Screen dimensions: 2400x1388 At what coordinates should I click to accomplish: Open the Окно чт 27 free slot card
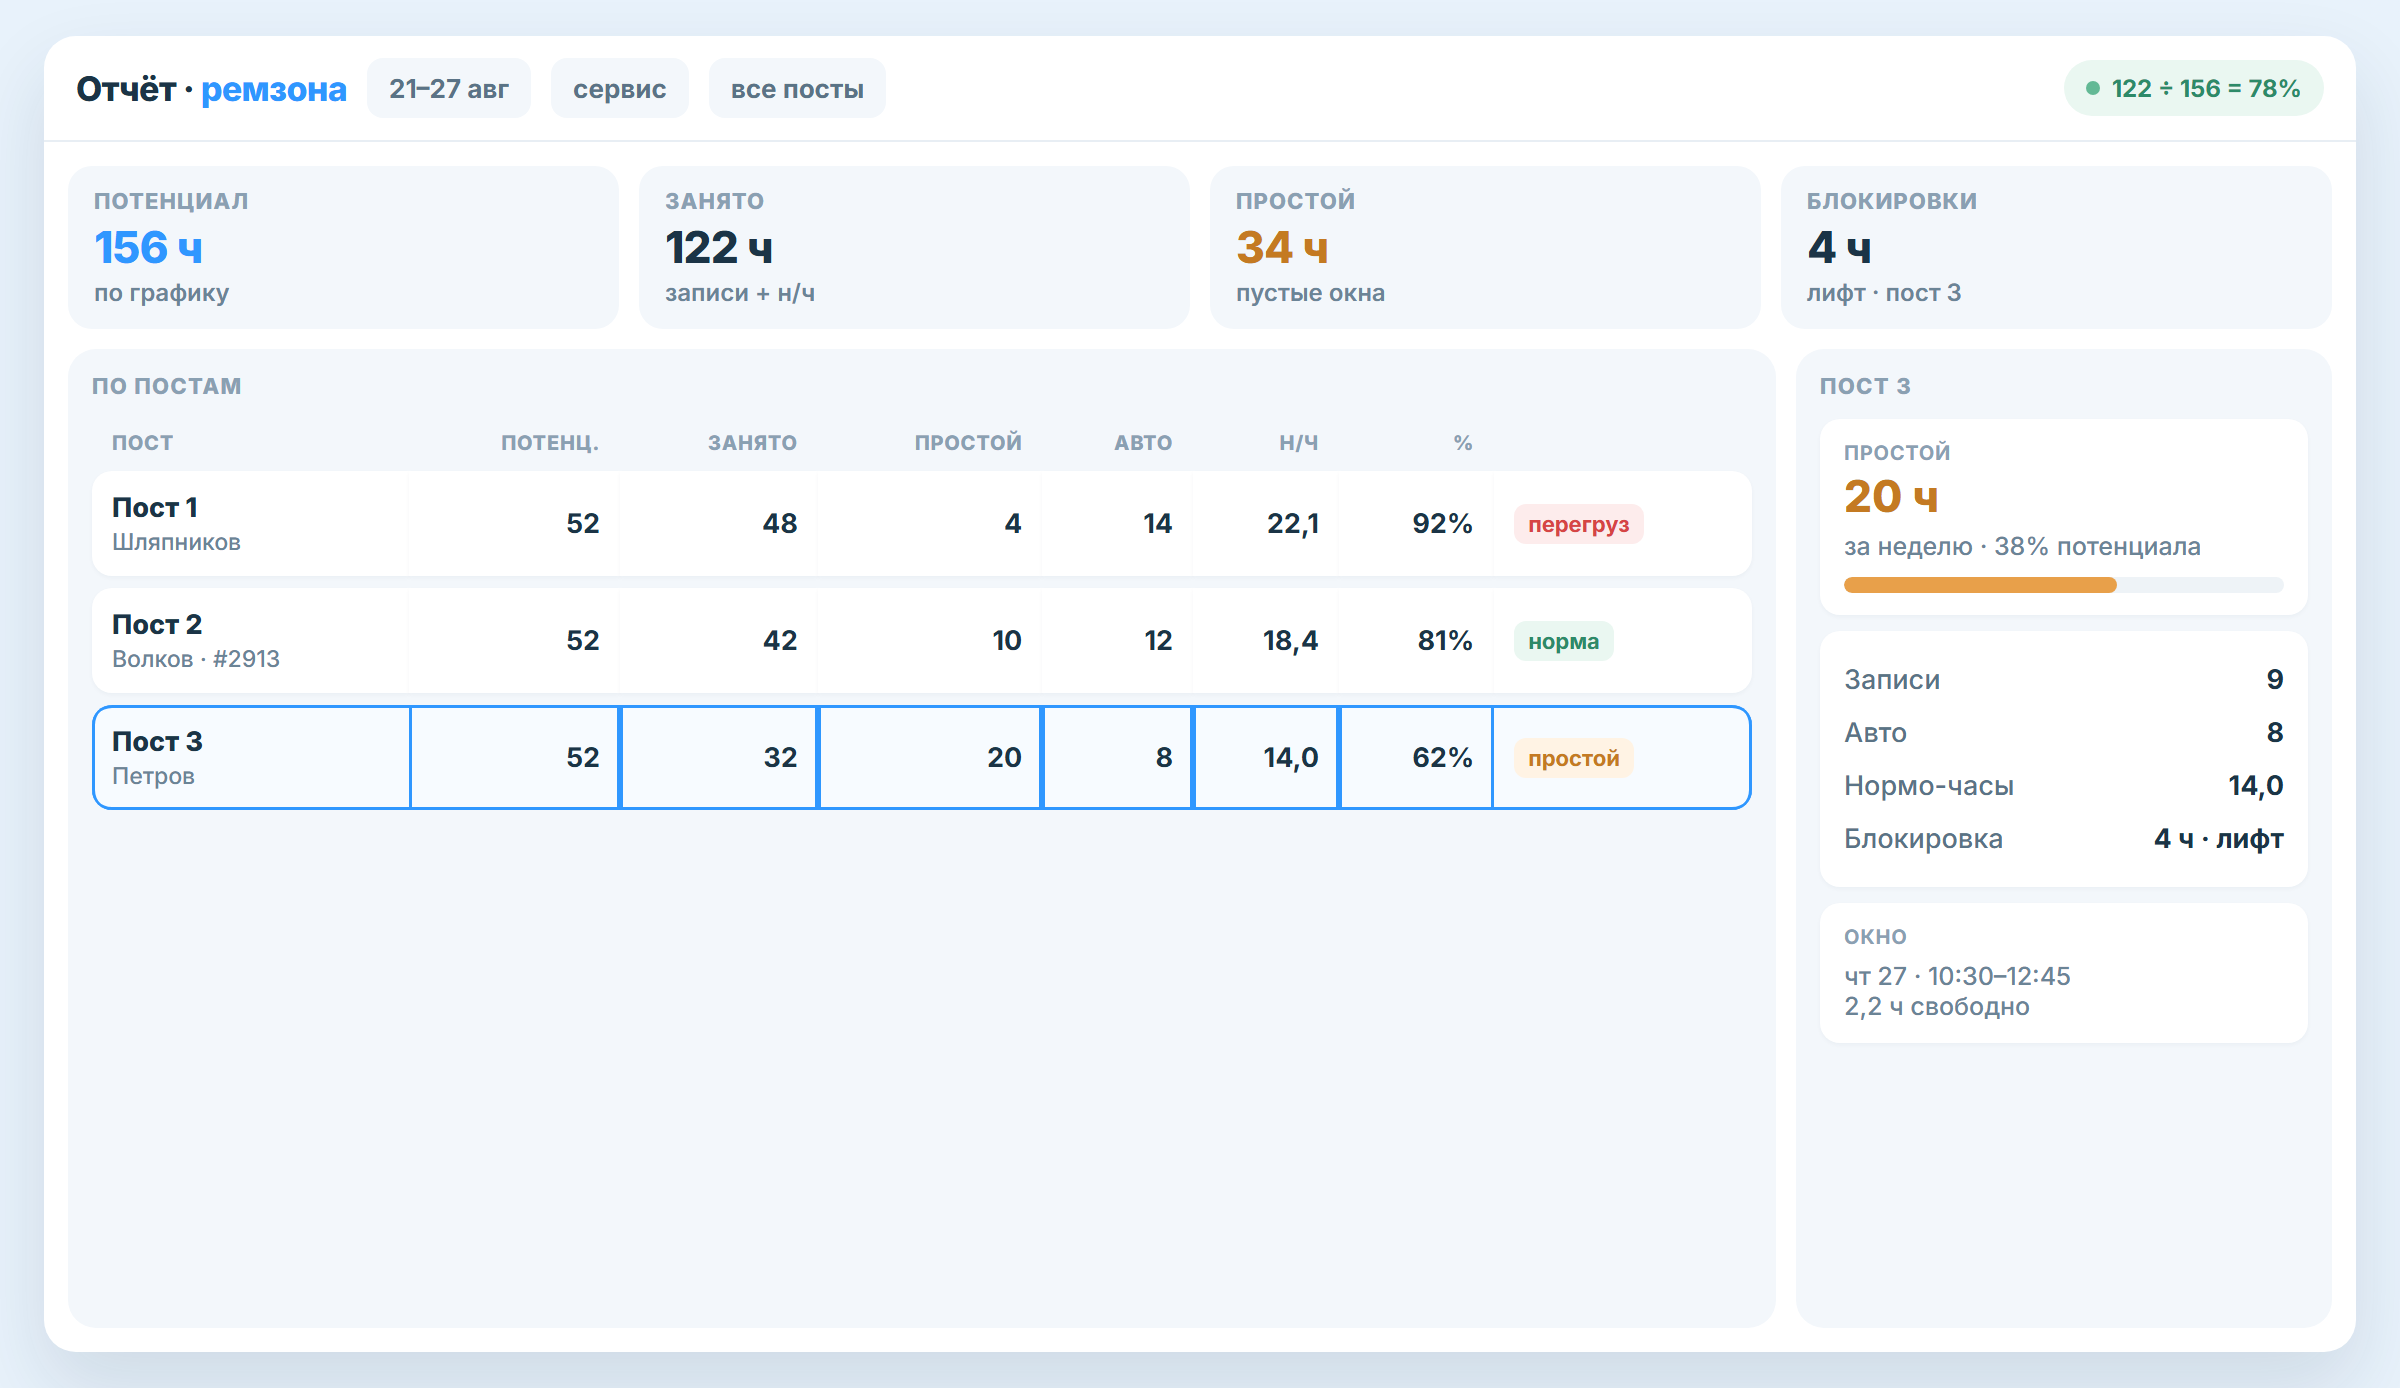click(2063, 973)
